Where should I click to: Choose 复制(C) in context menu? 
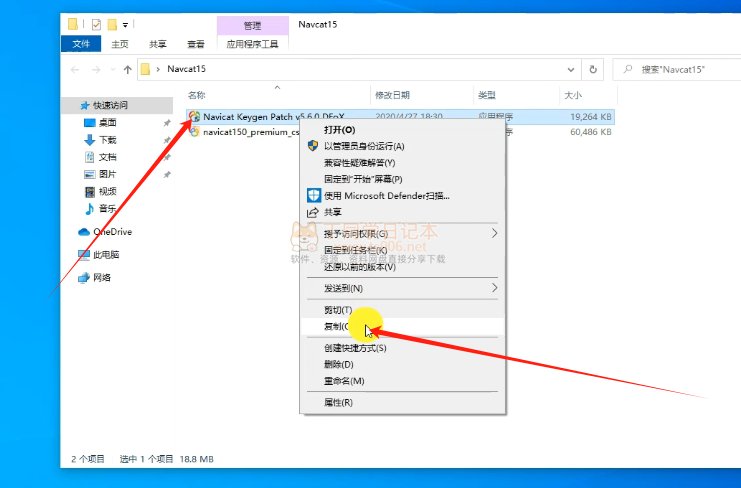pos(403,326)
